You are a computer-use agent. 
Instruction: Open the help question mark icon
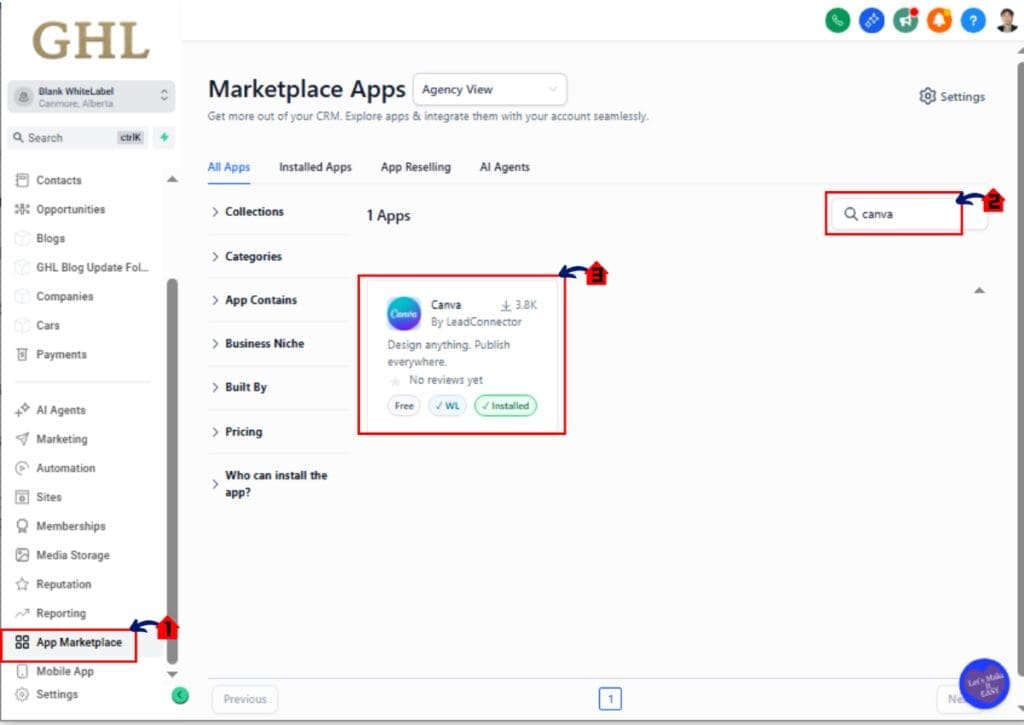972,20
